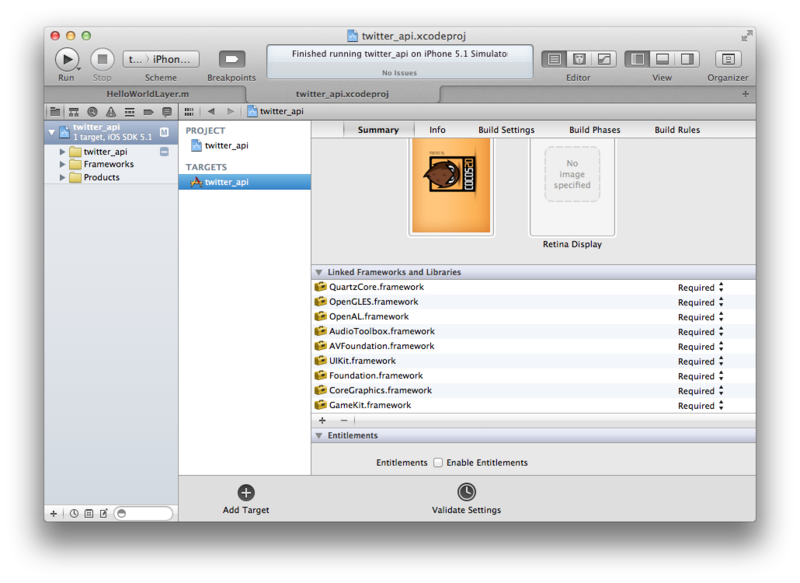Open the Organizer window

pyautogui.click(x=728, y=59)
